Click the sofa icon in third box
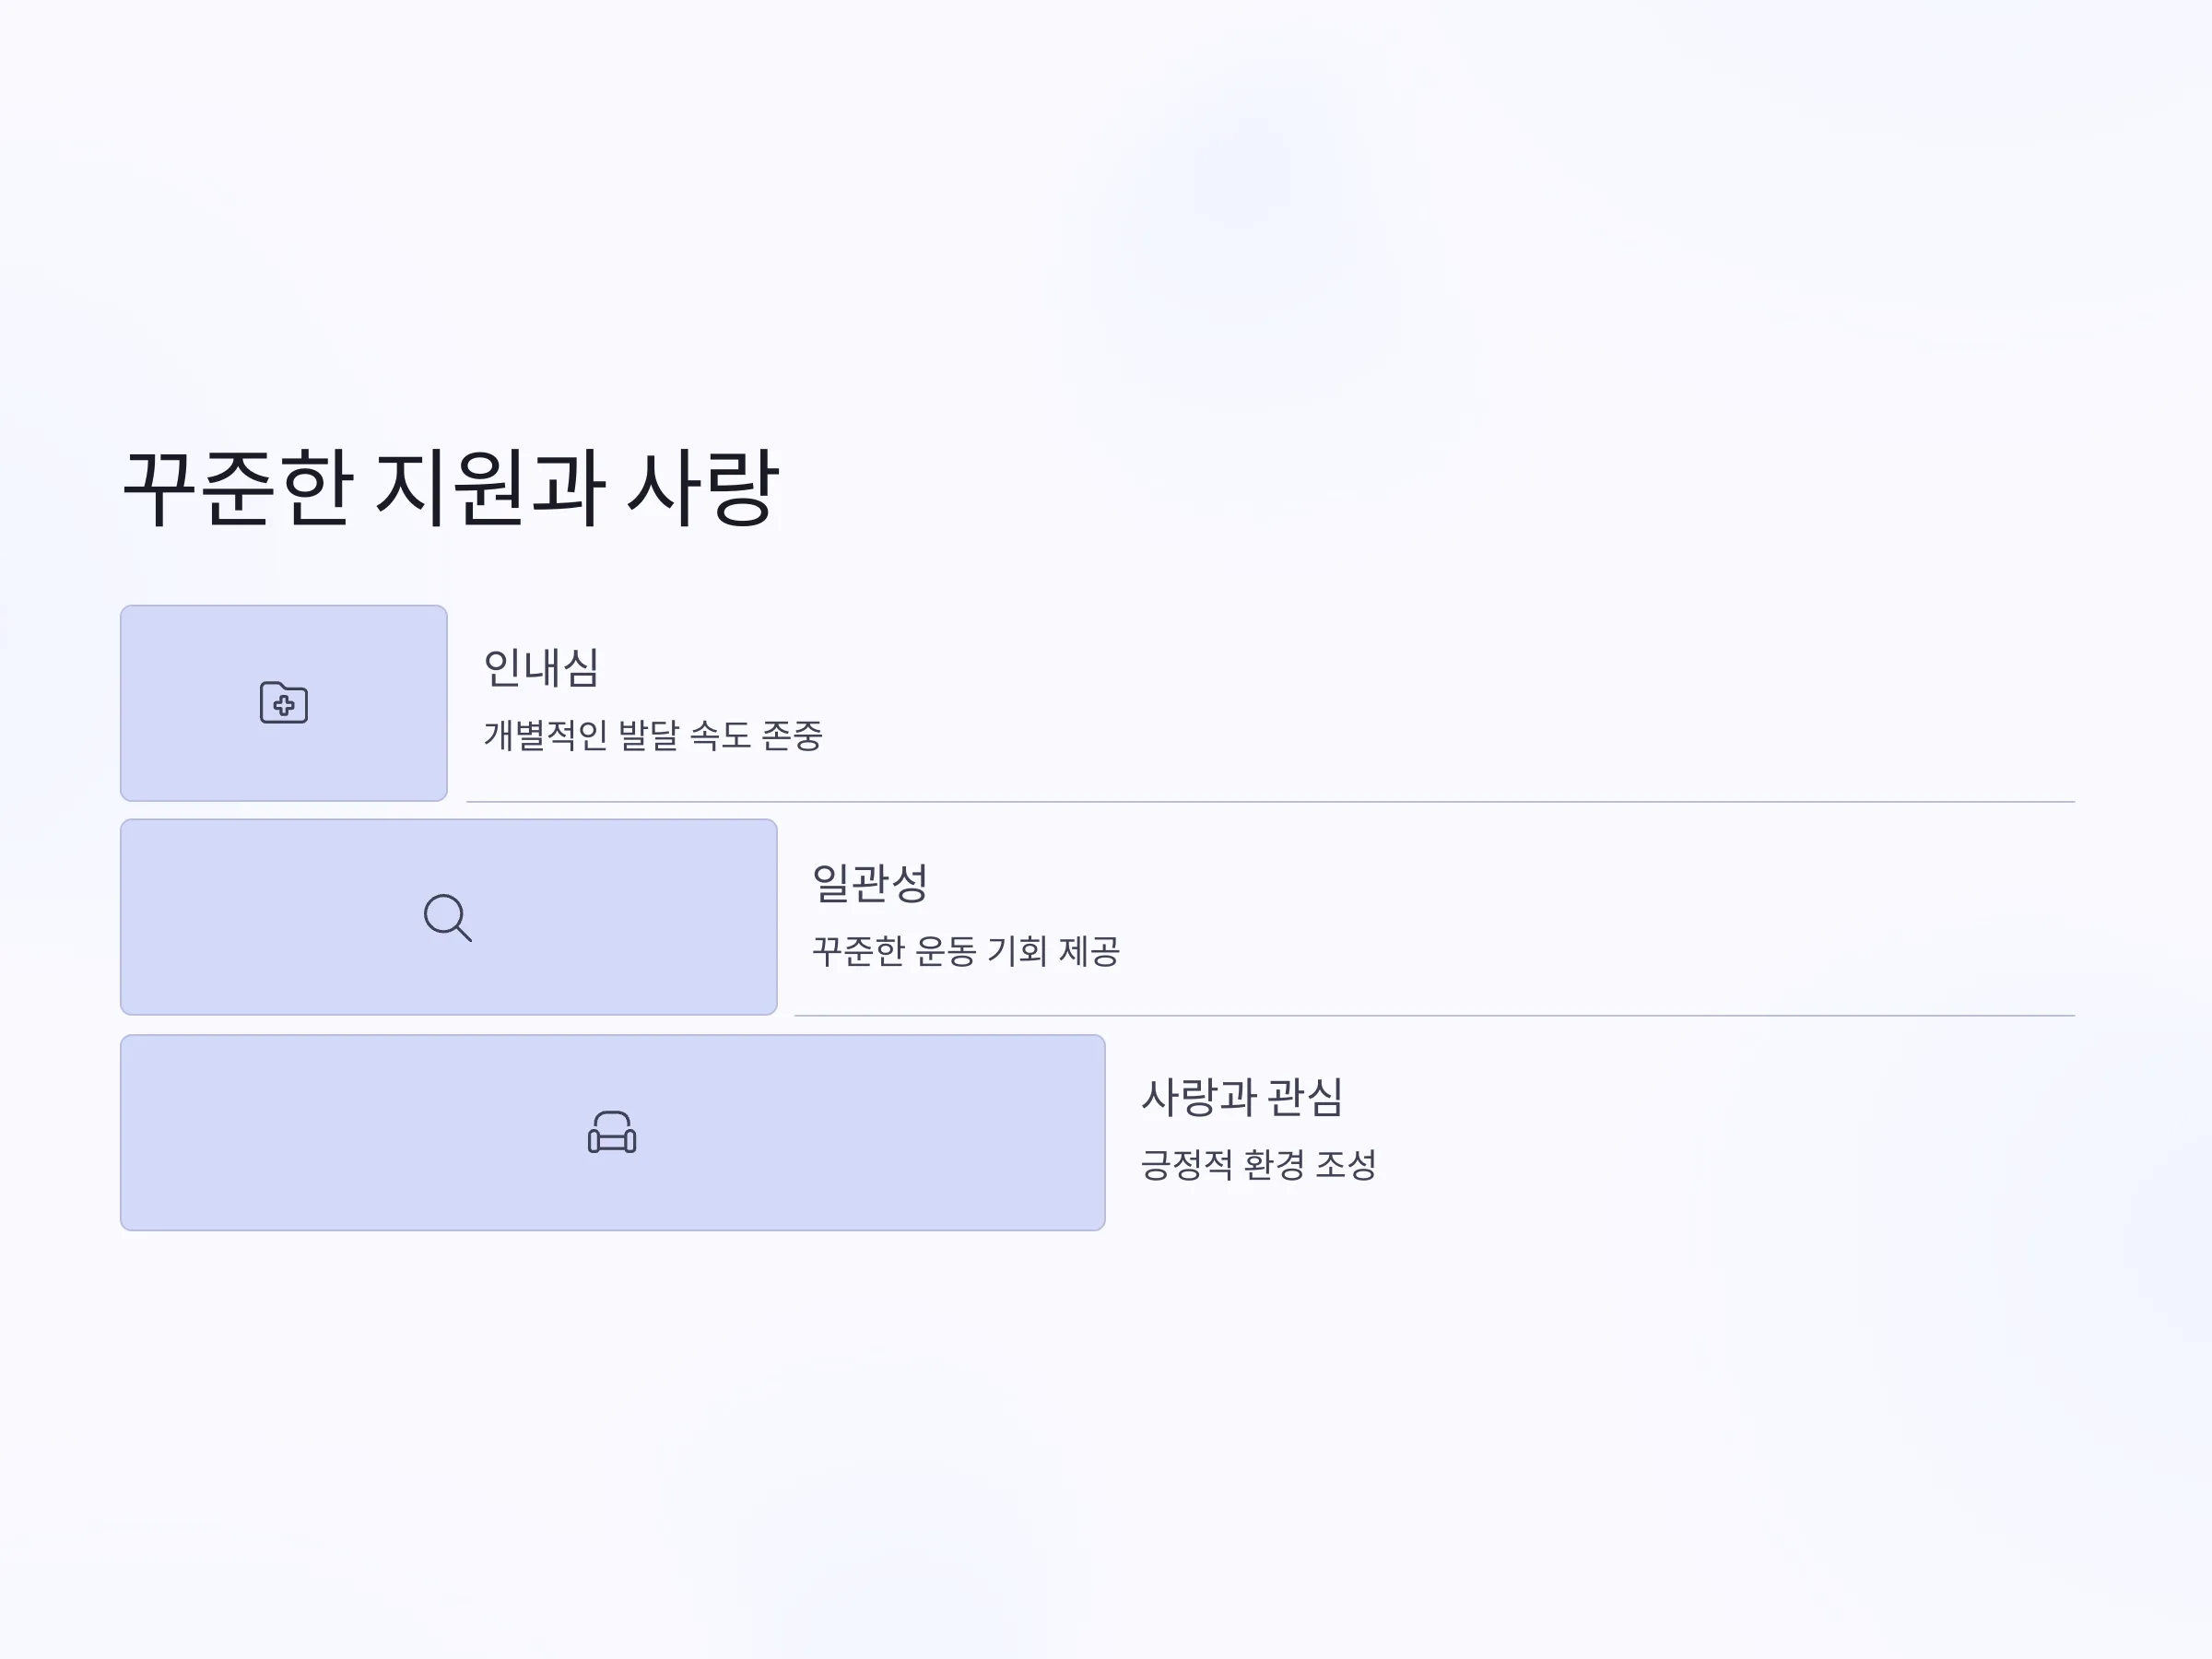This screenshot has height=1659, width=2212. [612, 1132]
